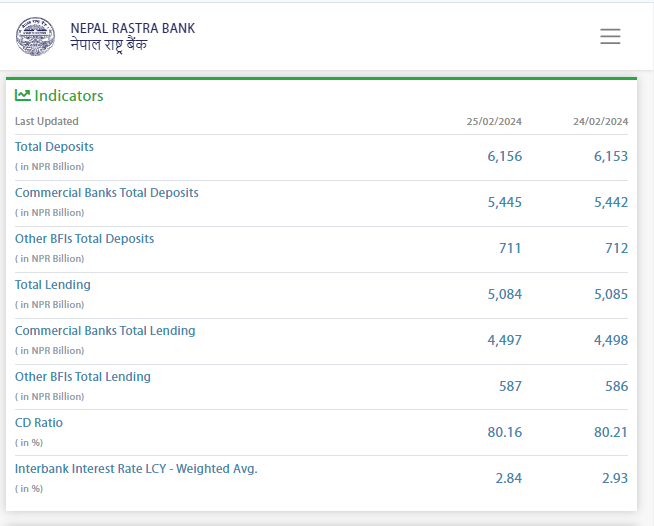The image size is (654, 526).
Task: Open Commercial Banks Total Lending link
Action: 105,331
